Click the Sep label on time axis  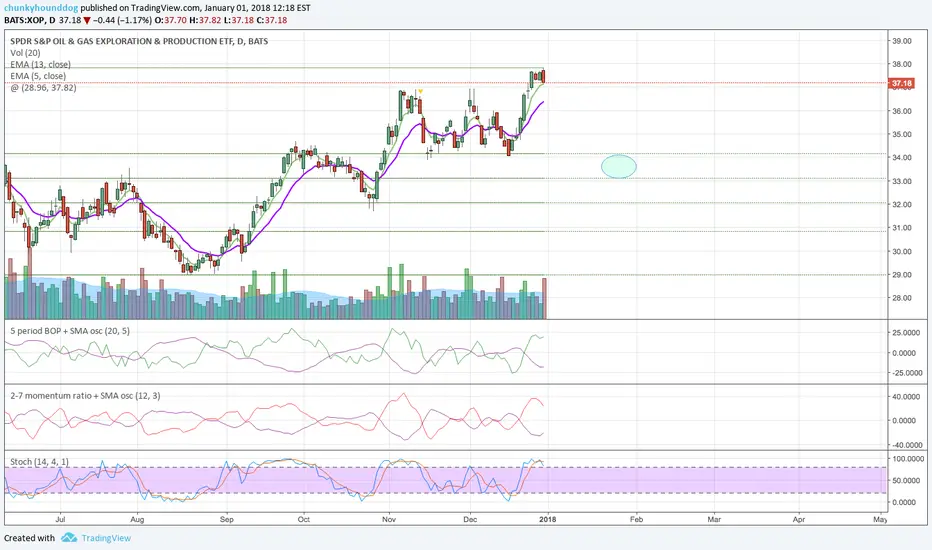(x=226, y=519)
